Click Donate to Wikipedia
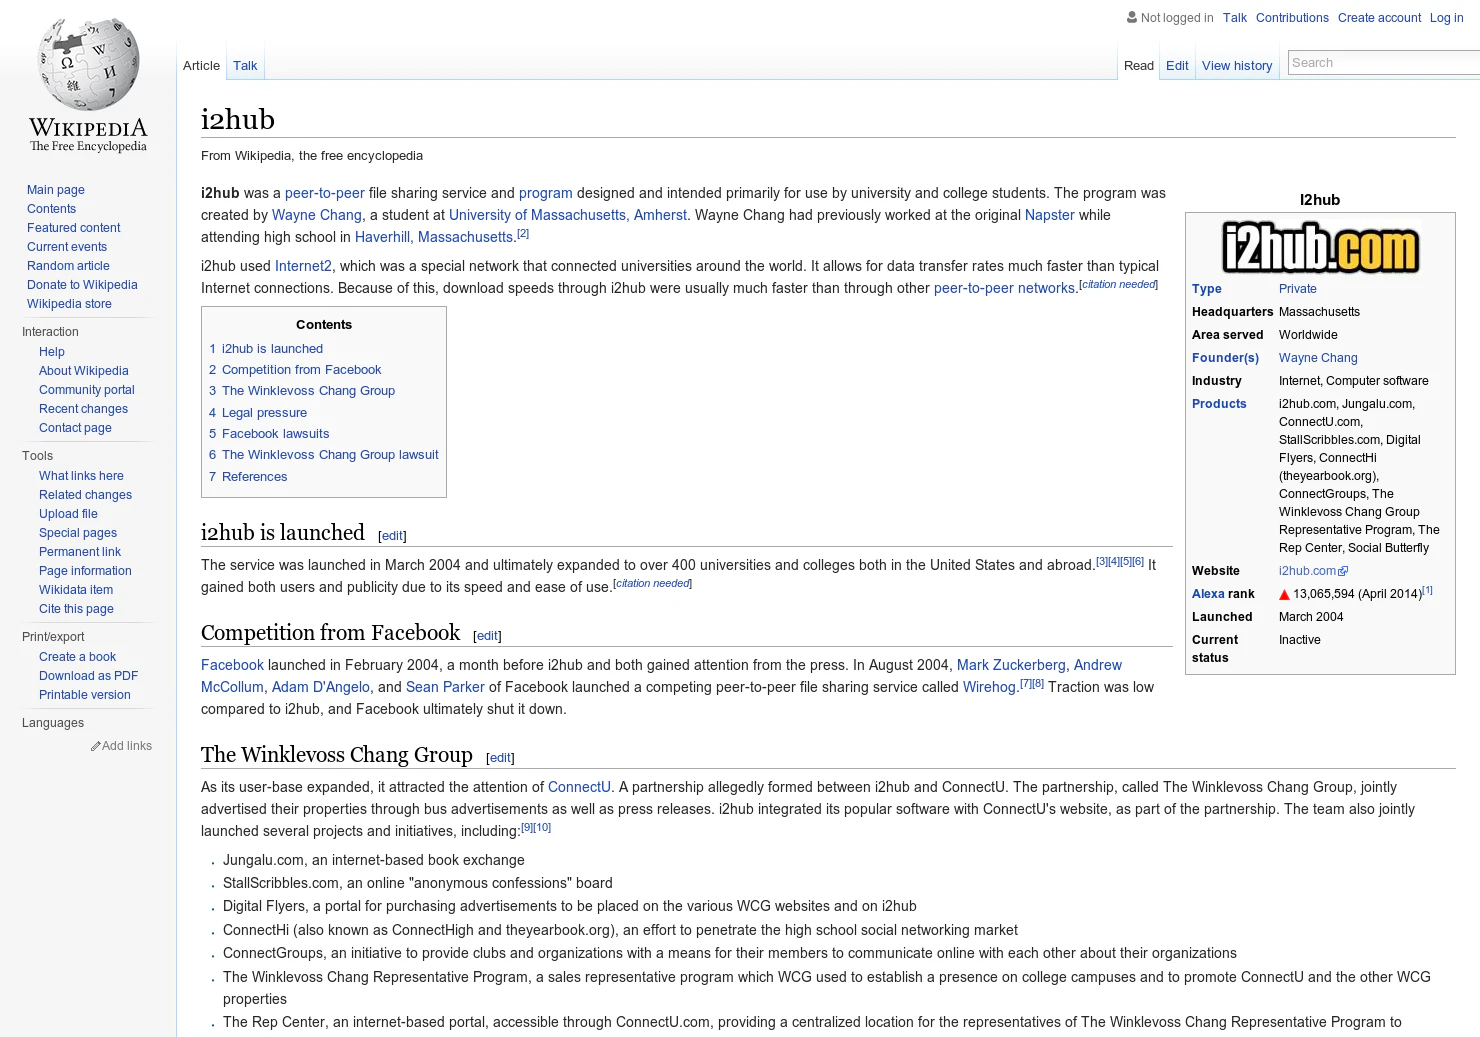The height and width of the screenshot is (1037, 1480). pyautogui.click(x=82, y=285)
